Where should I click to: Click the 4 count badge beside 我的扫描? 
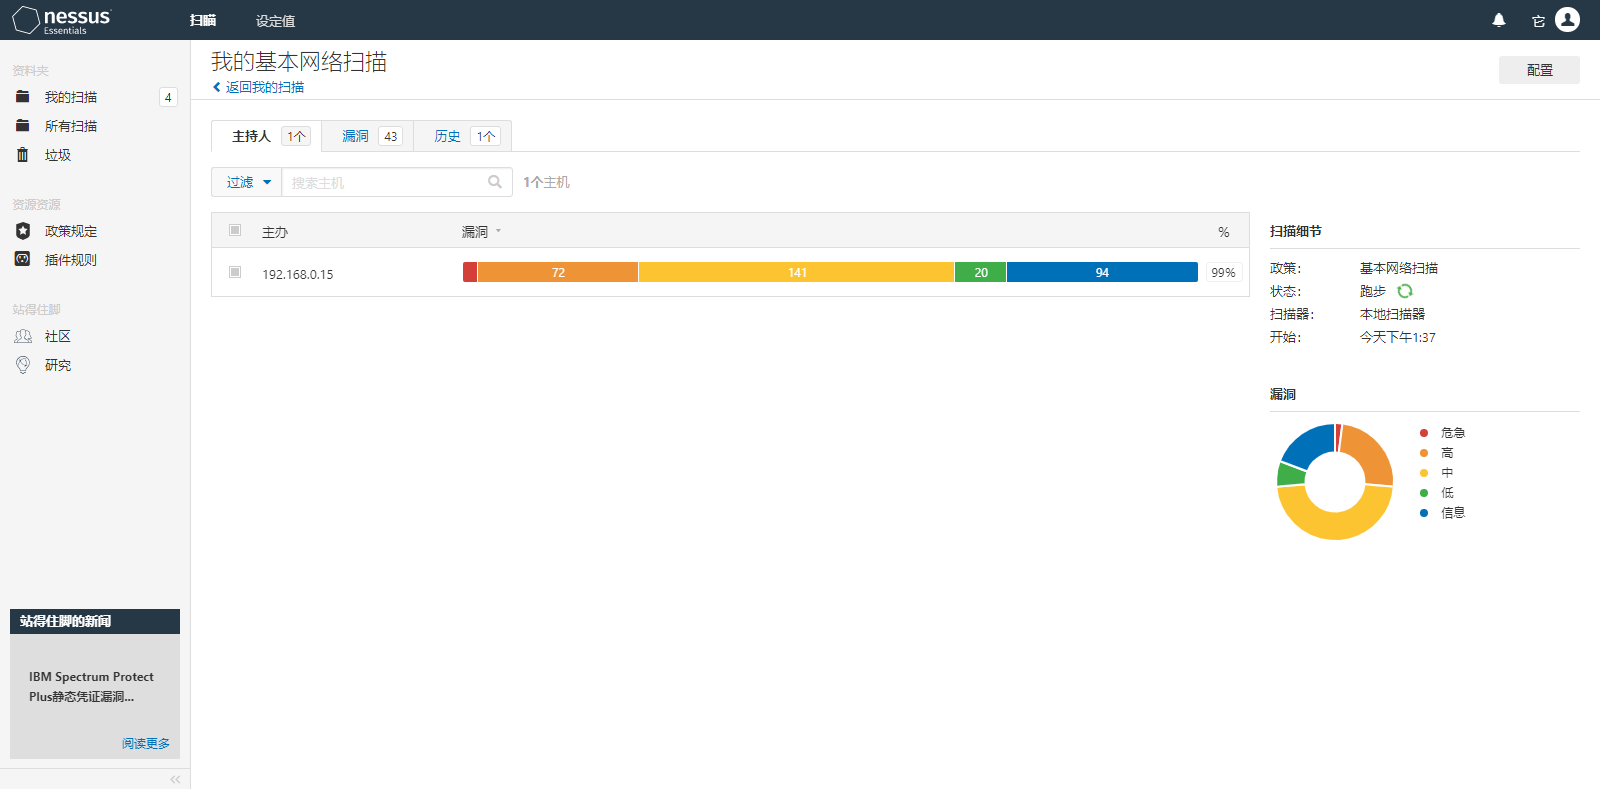[168, 97]
